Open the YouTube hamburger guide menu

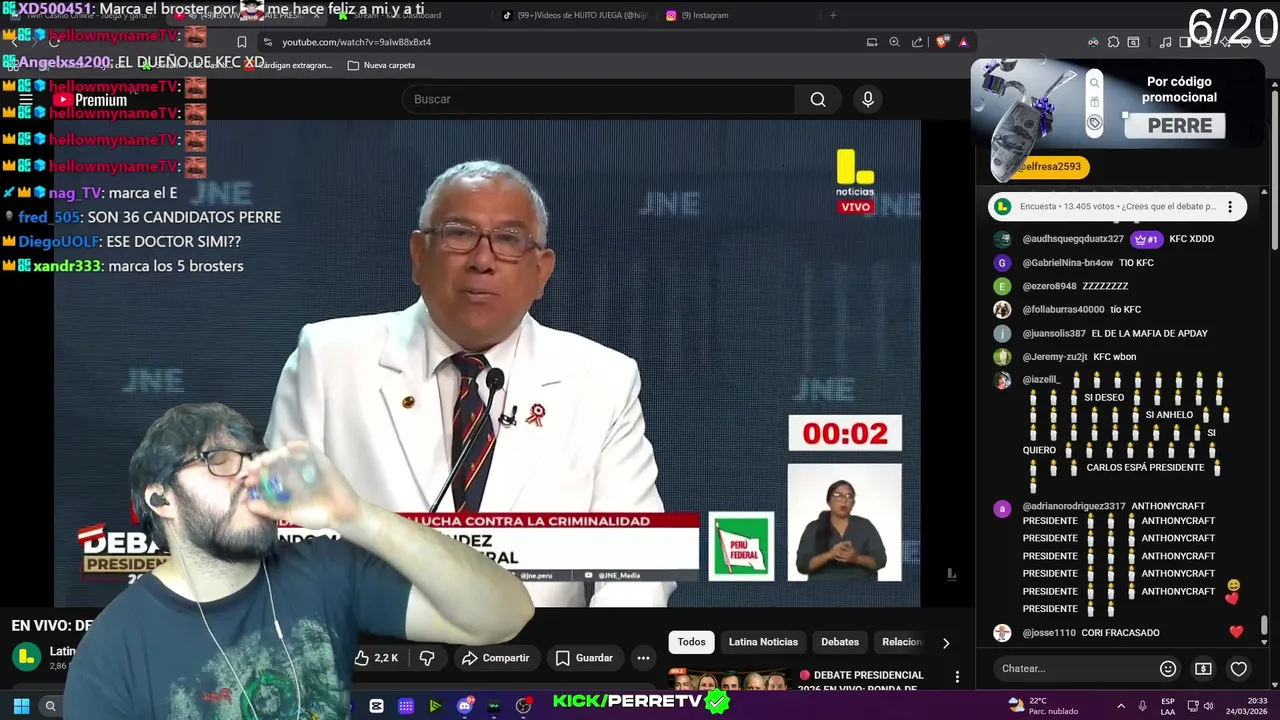tap(26, 100)
